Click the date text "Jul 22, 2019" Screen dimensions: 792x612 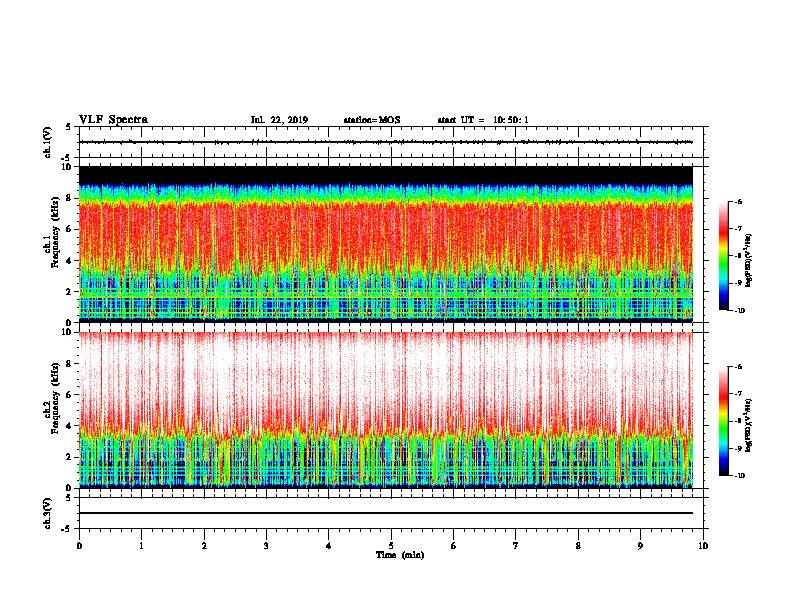pos(279,120)
